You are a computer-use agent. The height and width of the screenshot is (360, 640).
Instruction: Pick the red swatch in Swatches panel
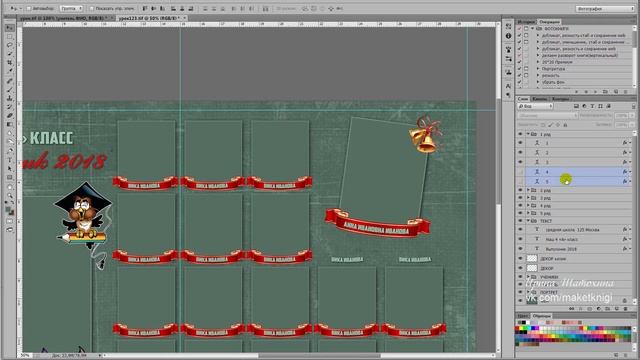click(518, 328)
